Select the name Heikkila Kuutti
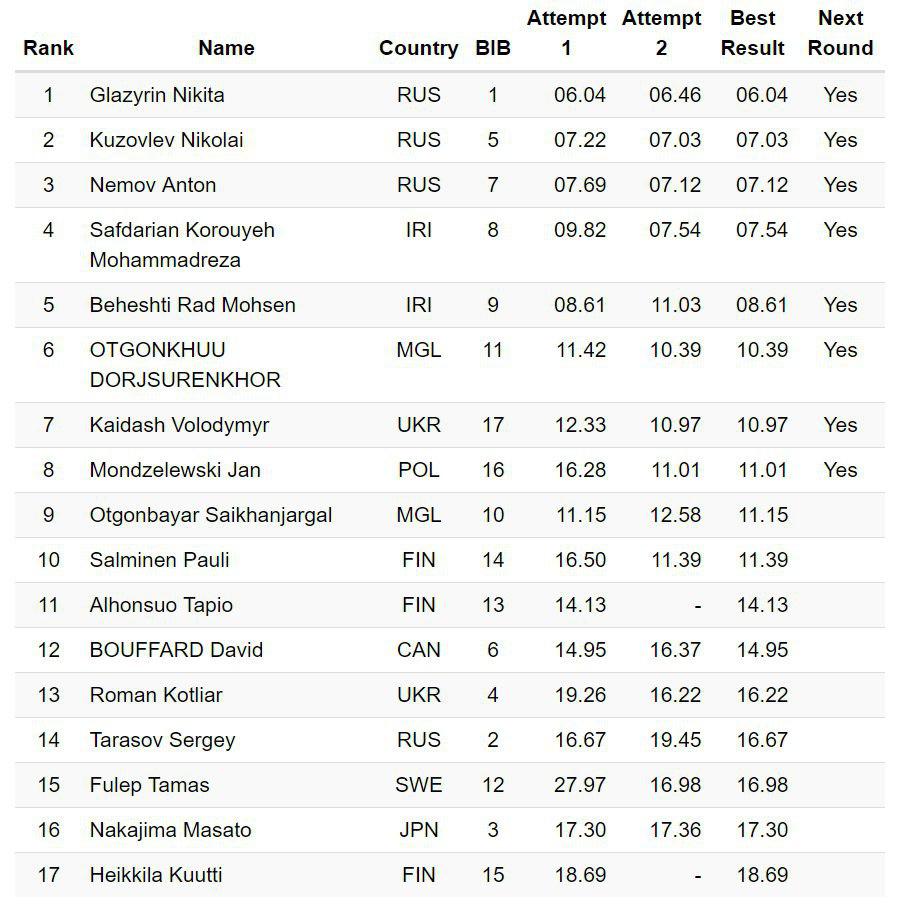Screen dimensions: 905x905 156,875
